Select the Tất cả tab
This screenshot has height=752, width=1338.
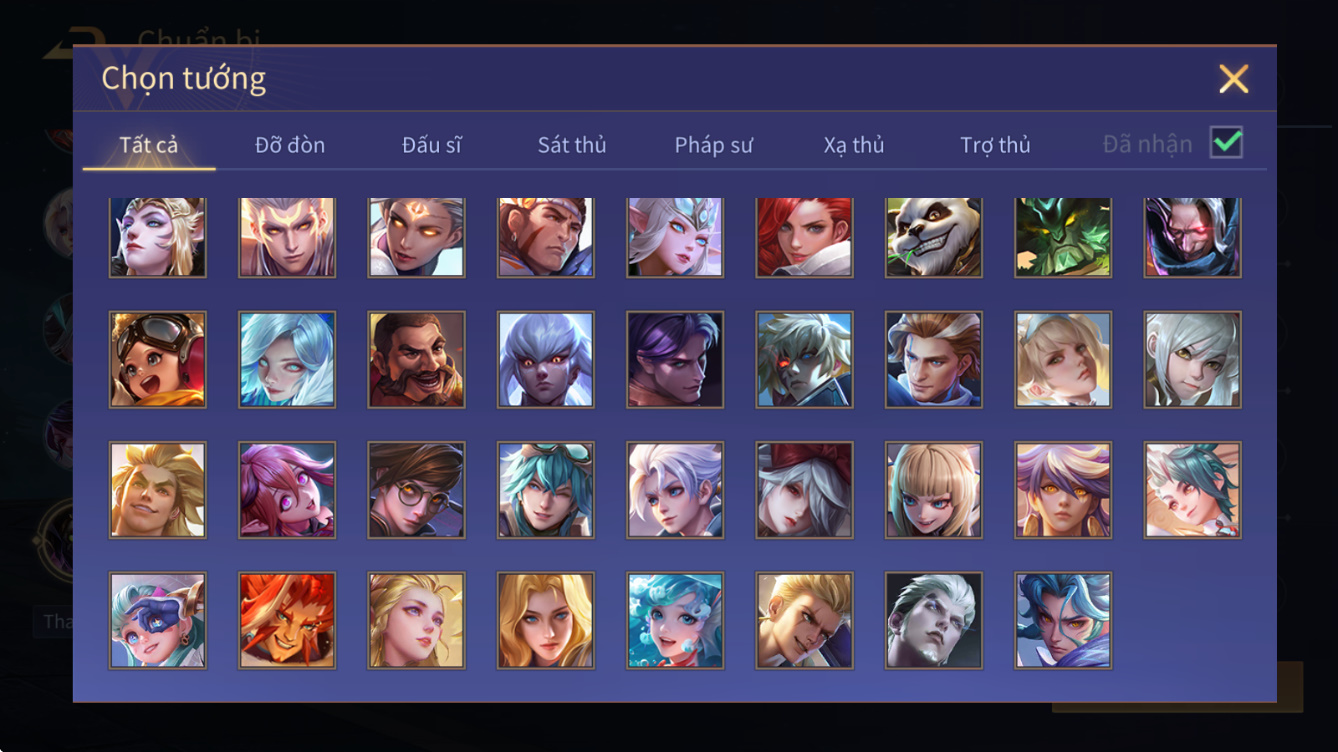pos(149,145)
